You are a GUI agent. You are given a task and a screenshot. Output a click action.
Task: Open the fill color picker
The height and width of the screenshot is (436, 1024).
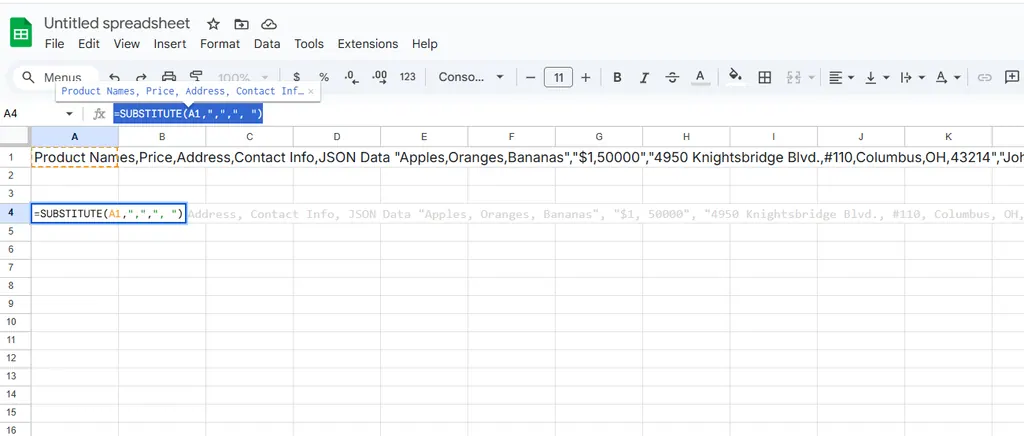(736, 77)
